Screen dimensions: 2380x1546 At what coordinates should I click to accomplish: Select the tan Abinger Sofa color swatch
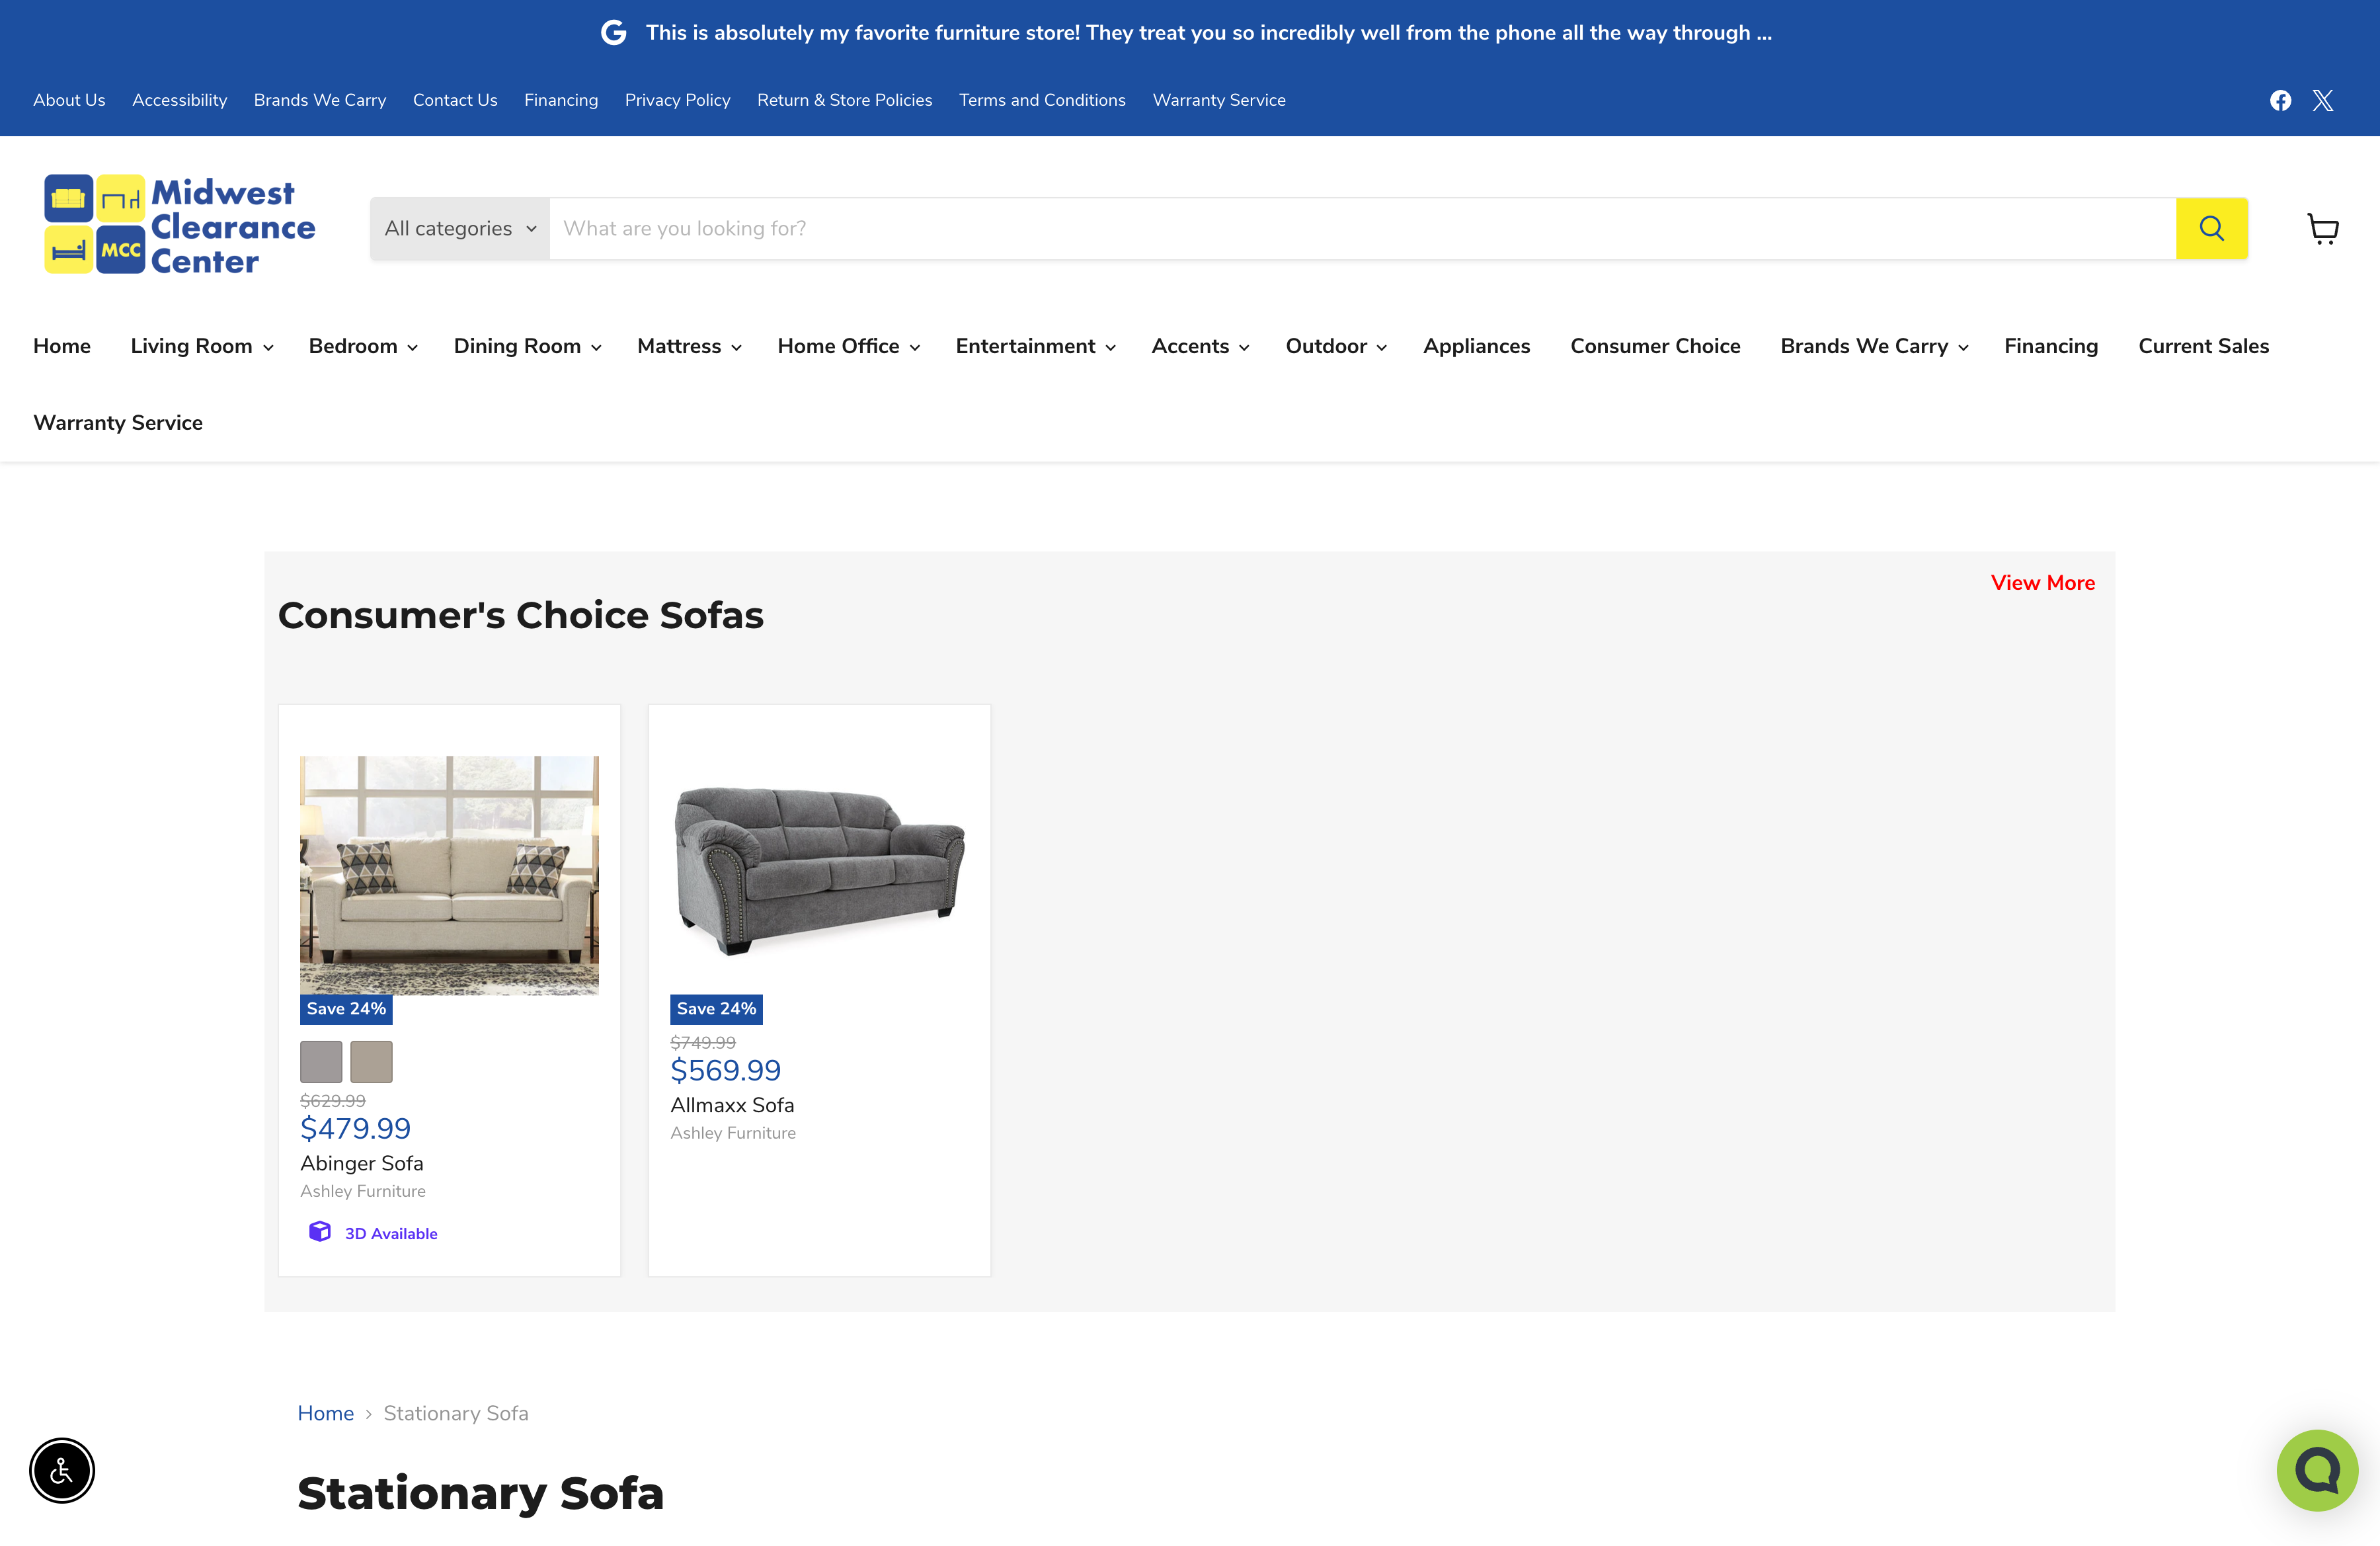371,1062
